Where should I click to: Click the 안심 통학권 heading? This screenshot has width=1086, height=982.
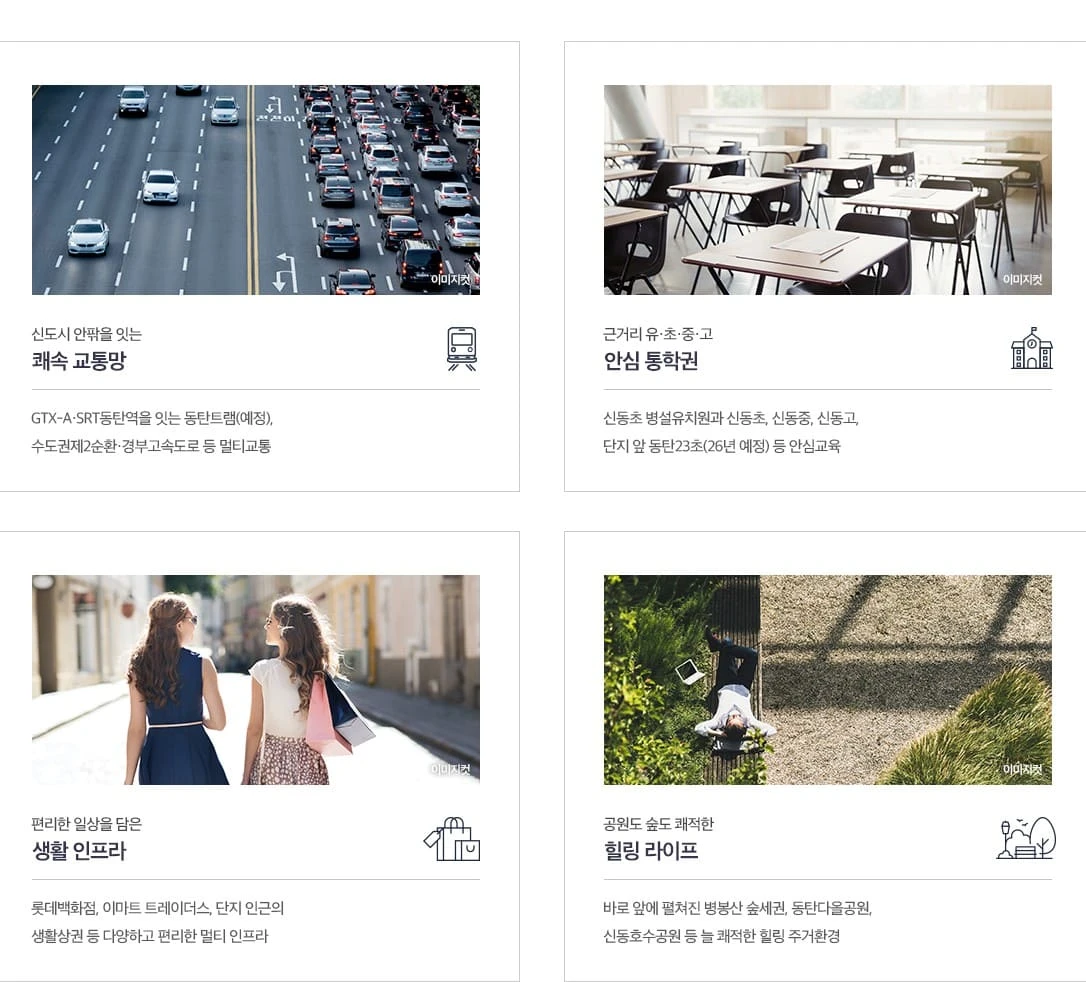pyautogui.click(x=651, y=361)
